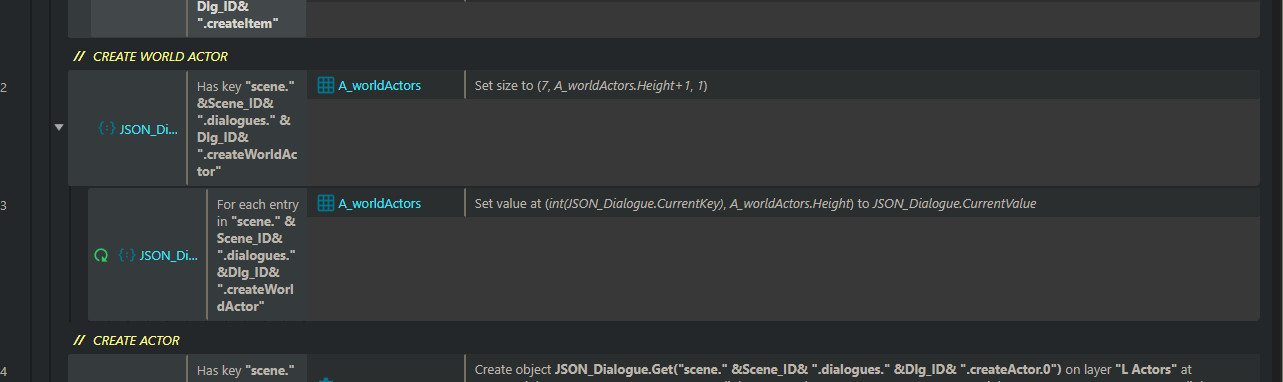Select the Has key createWorldActor condition
1283x382 pixels.
click(246, 128)
